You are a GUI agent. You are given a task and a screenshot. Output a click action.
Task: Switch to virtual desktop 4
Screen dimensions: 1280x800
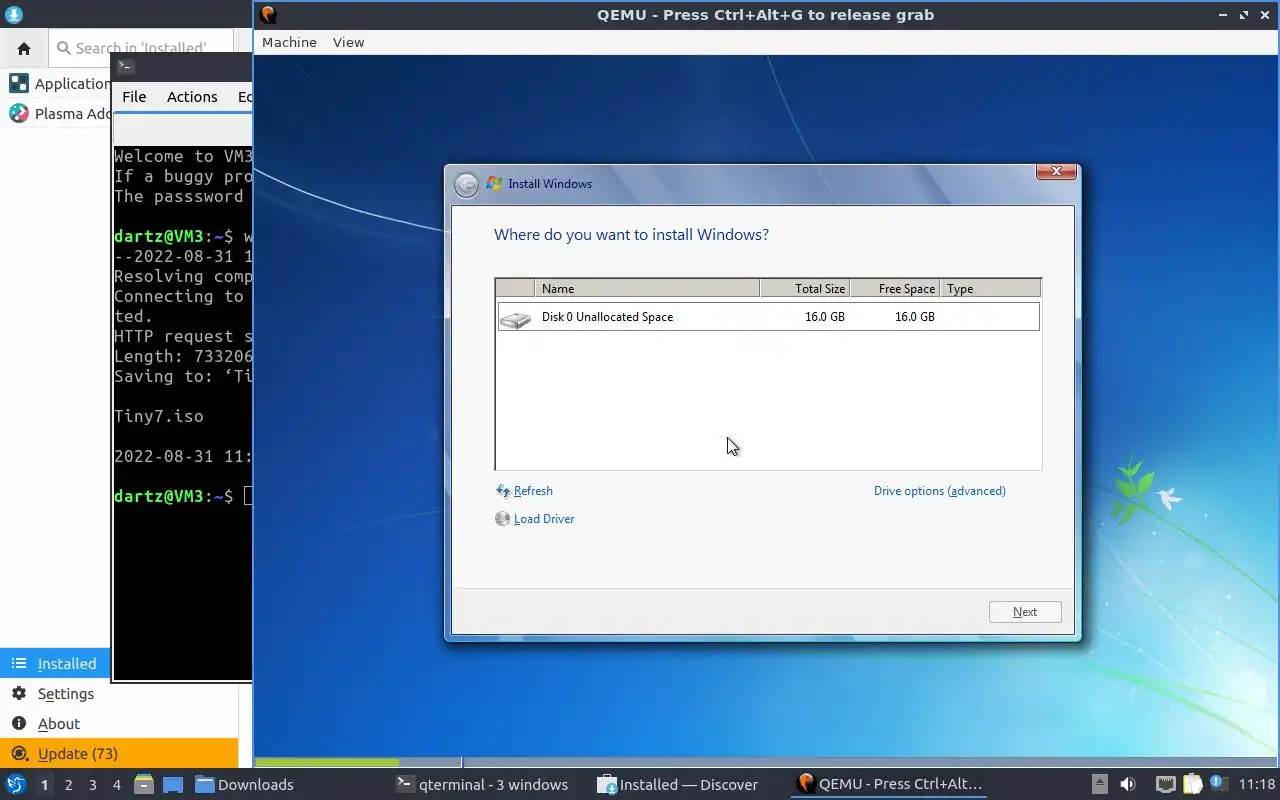(116, 785)
